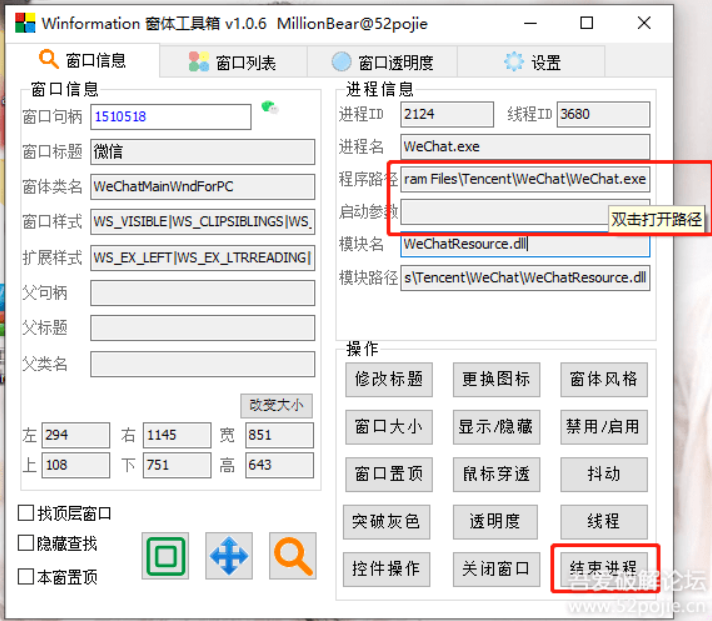
Task: Check the 本窗置顶 option
Action: (x=25, y=577)
